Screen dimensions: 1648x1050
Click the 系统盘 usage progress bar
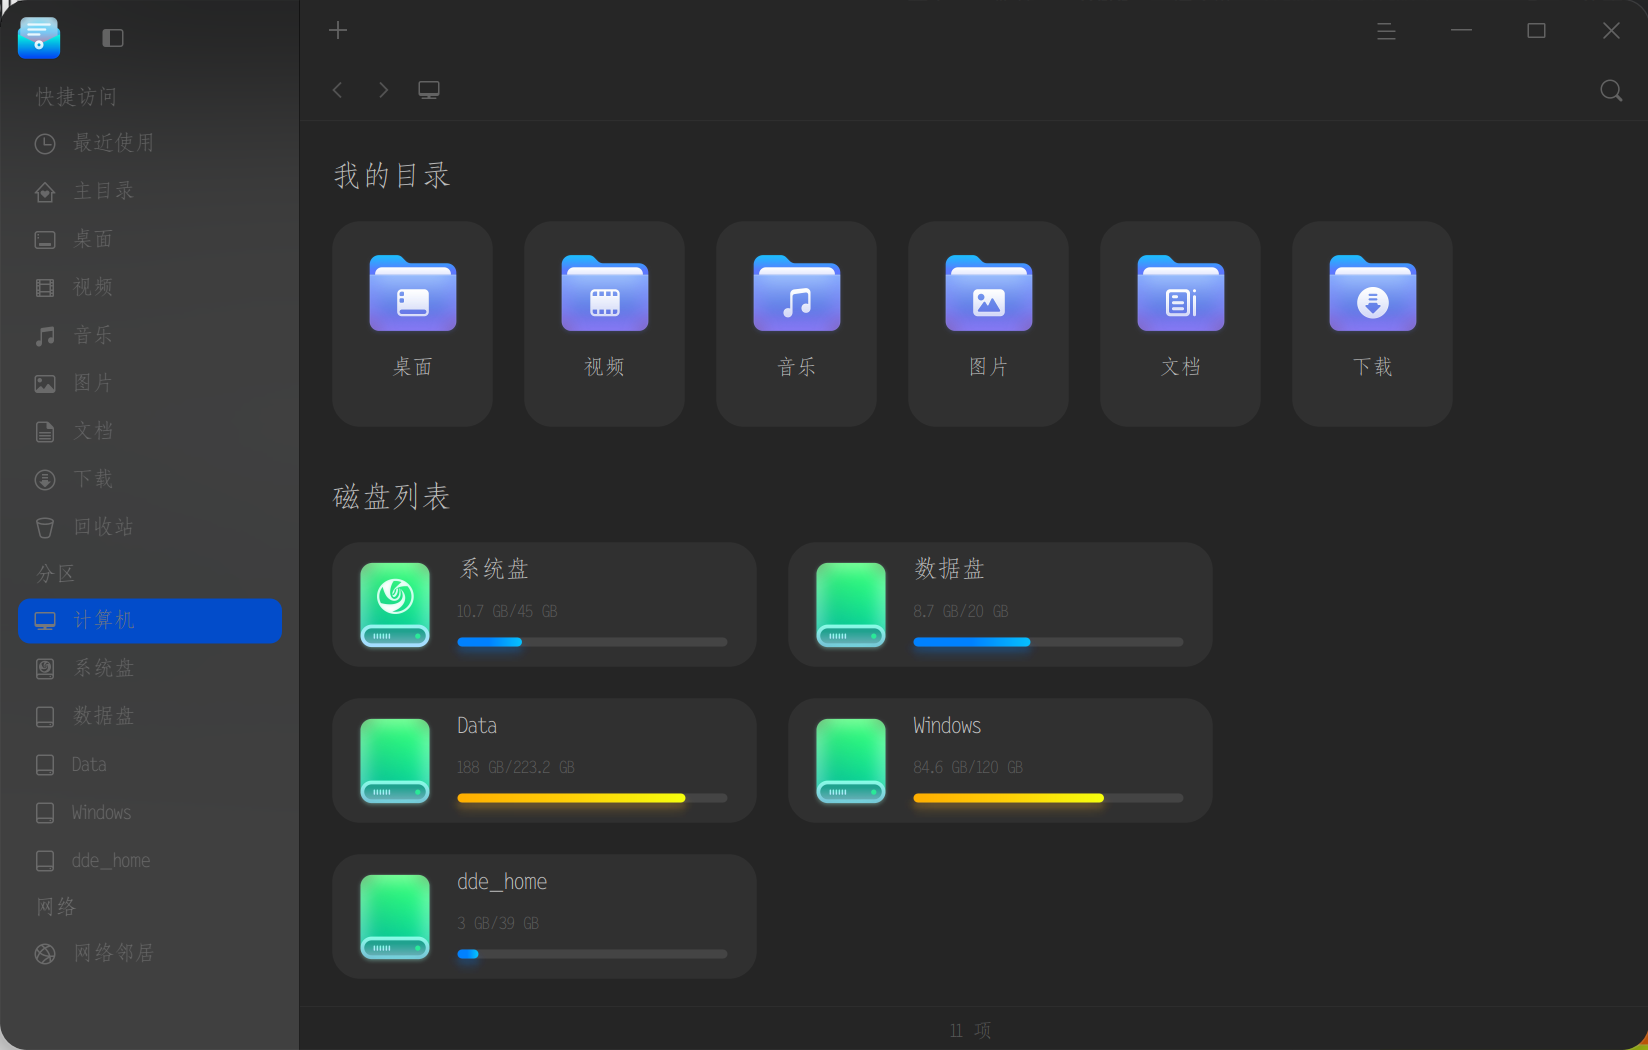(x=592, y=642)
